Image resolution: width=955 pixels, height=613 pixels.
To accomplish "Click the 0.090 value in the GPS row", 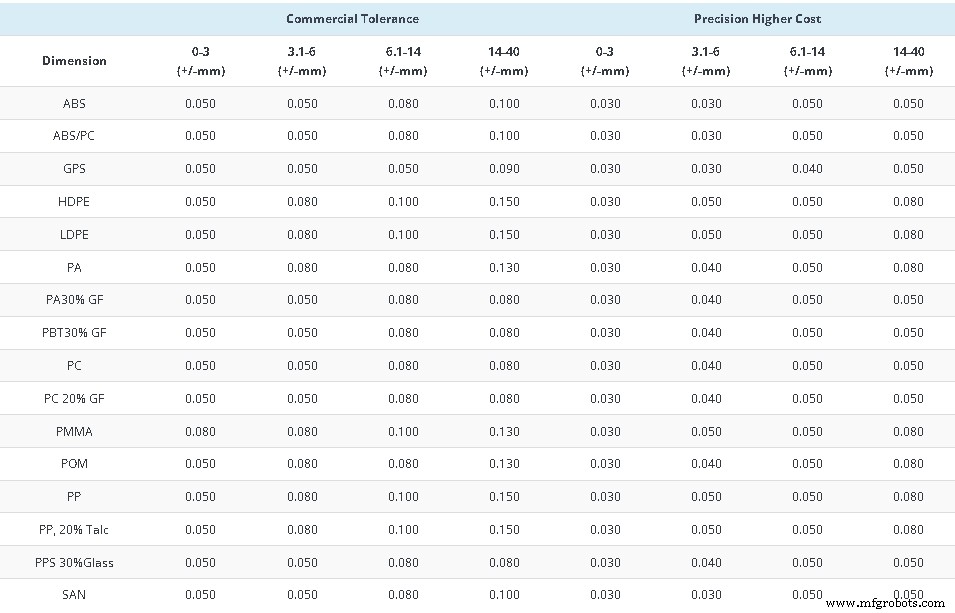I will point(504,168).
